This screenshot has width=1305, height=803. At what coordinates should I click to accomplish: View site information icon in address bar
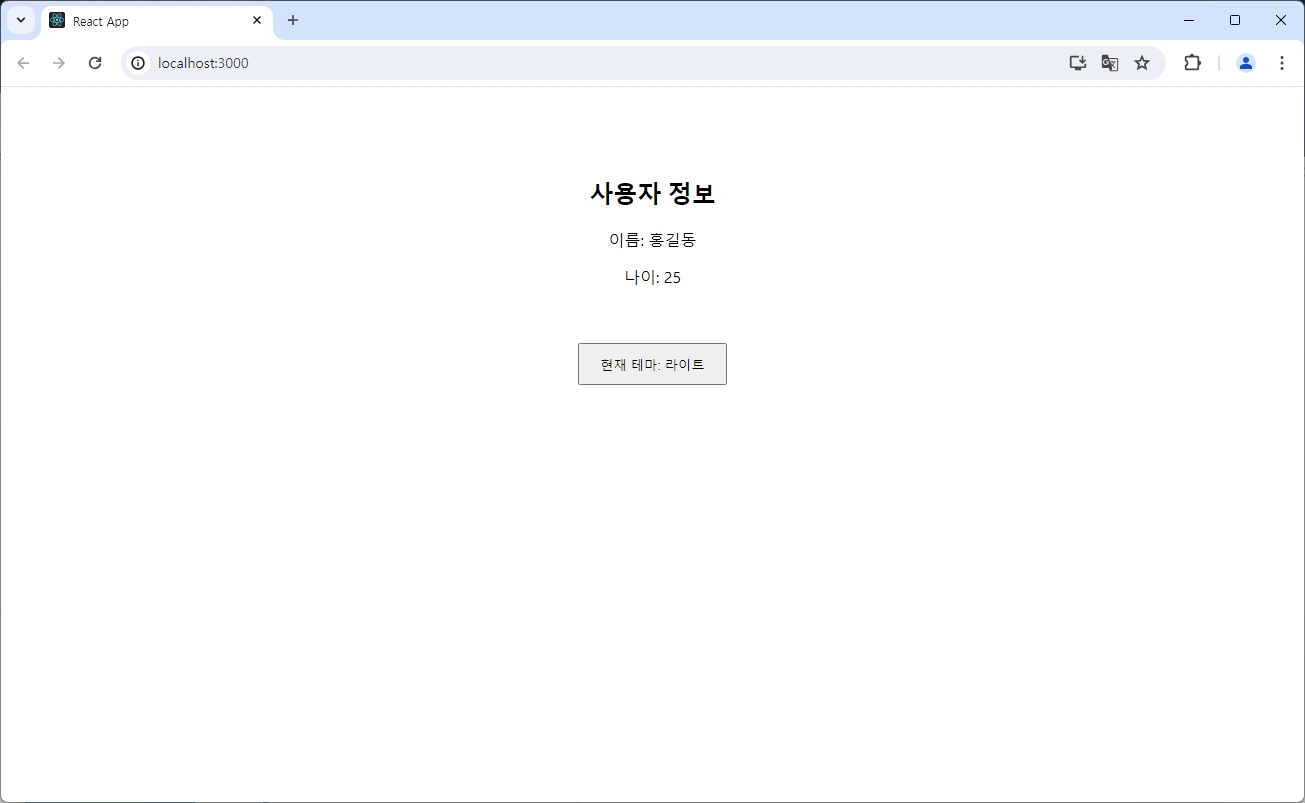coord(139,63)
